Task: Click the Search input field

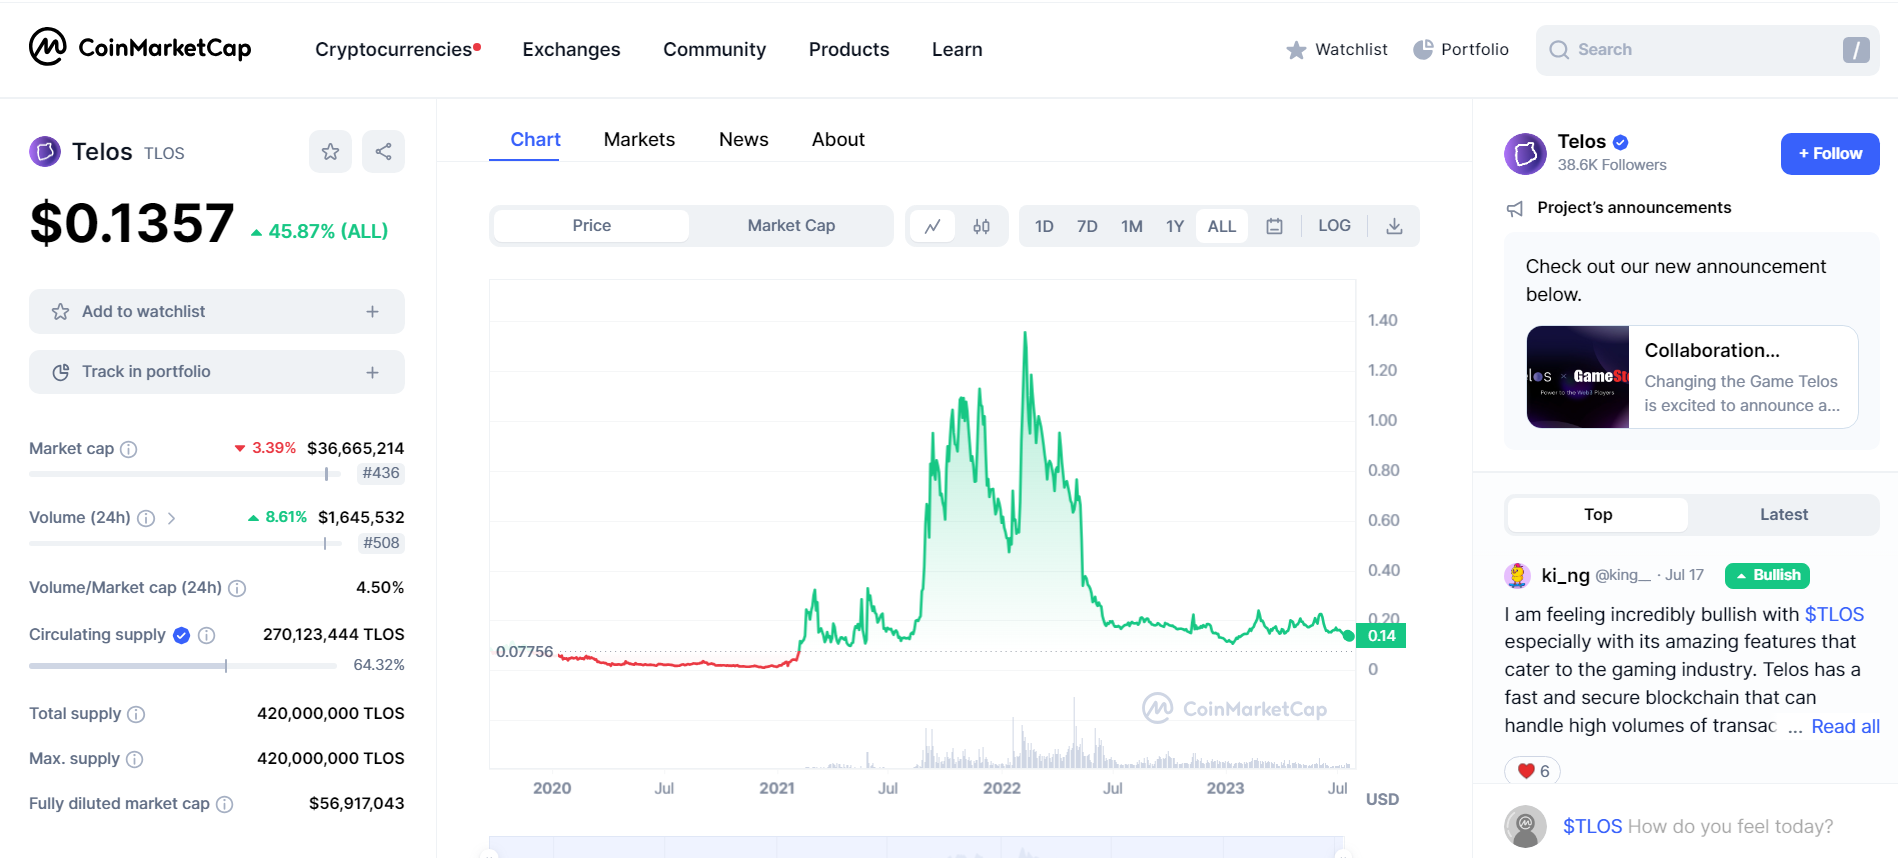Action: [x=1707, y=50]
